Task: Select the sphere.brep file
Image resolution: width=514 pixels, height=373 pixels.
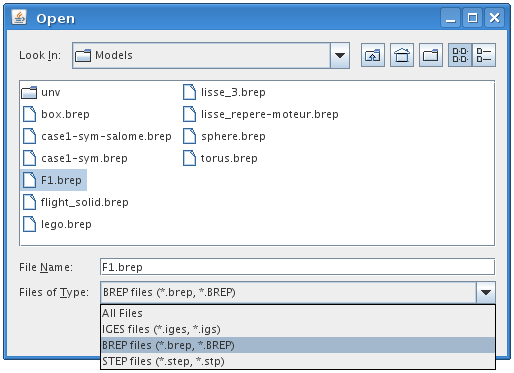Action: (224, 136)
